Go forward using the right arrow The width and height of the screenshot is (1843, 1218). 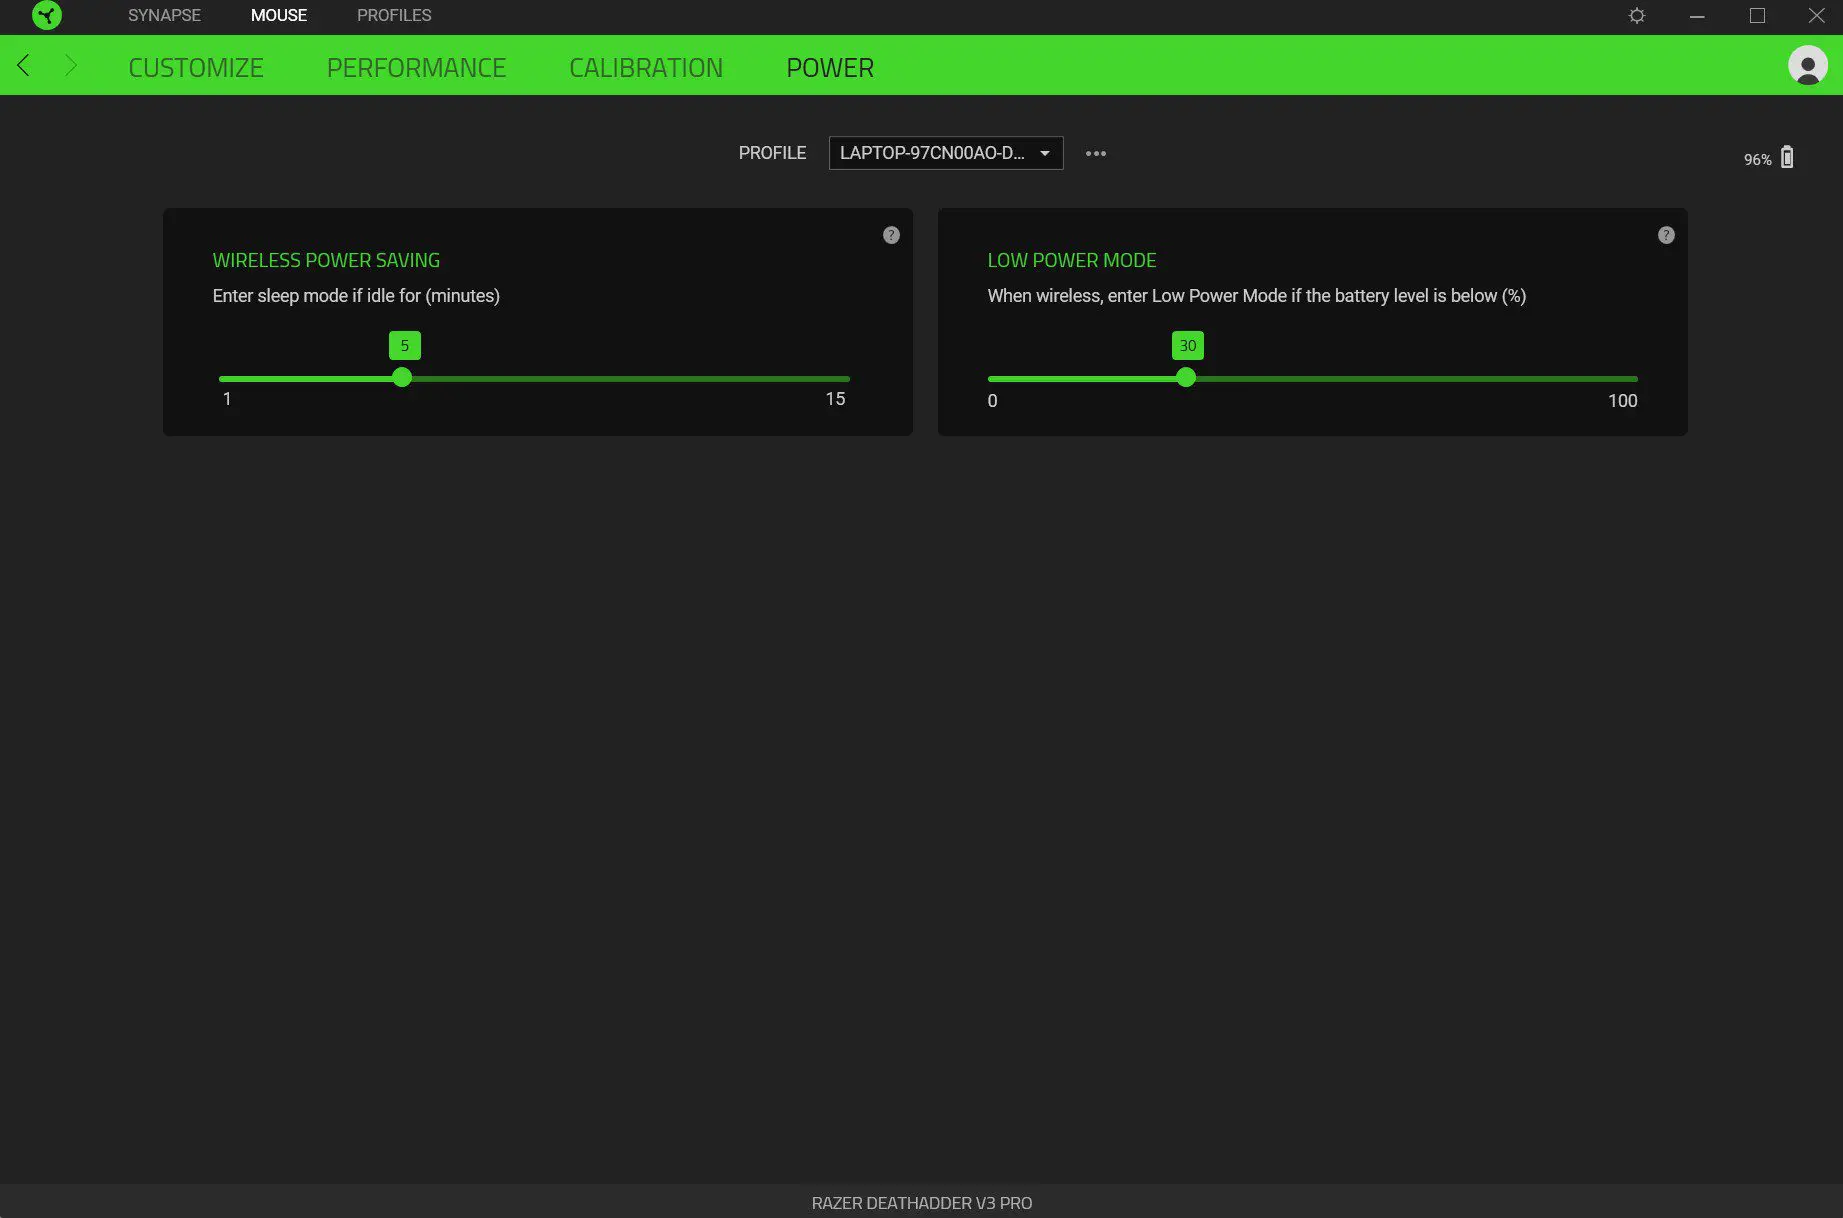point(71,66)
